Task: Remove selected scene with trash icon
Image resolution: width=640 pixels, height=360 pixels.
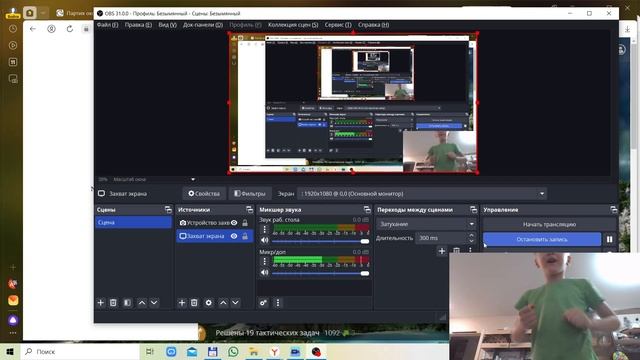Action: pos(113,302)
